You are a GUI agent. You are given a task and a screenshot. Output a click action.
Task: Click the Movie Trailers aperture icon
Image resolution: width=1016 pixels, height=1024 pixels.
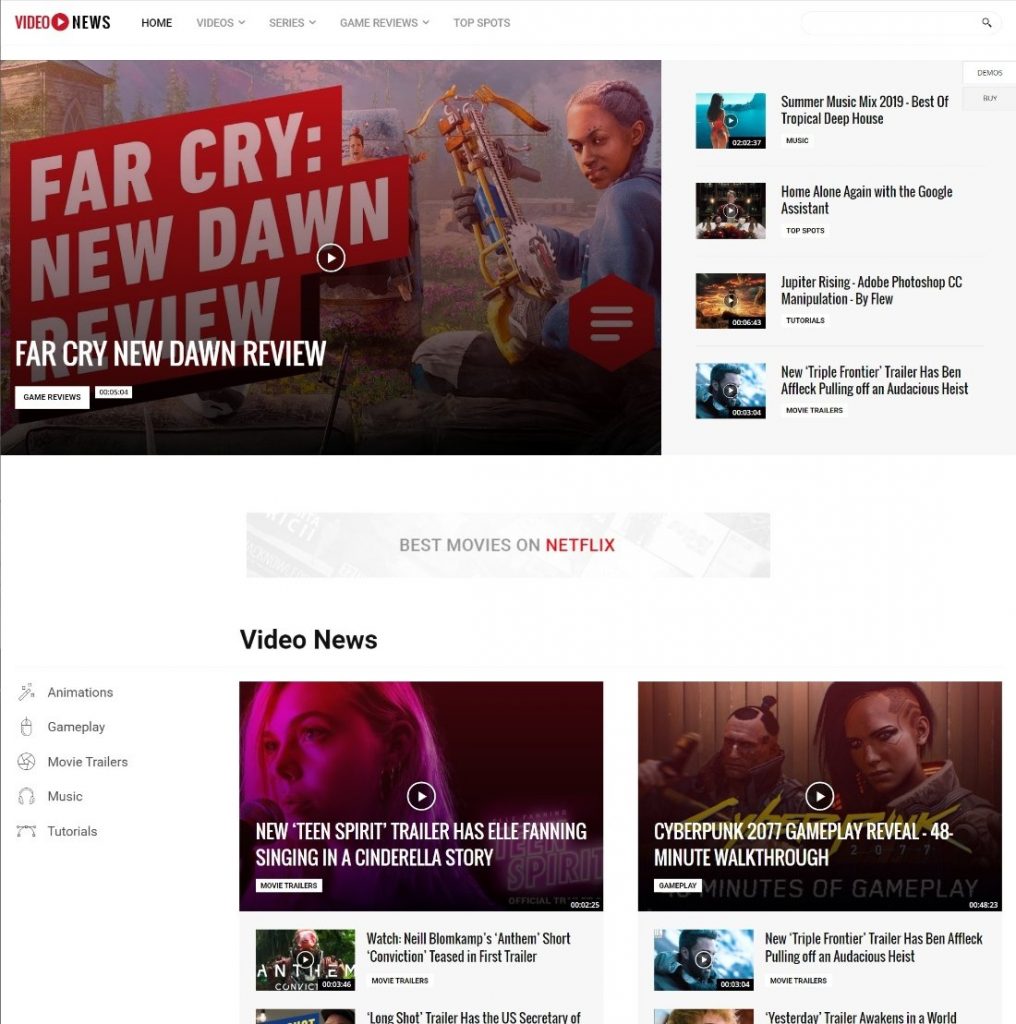click(x=26, y=761)
